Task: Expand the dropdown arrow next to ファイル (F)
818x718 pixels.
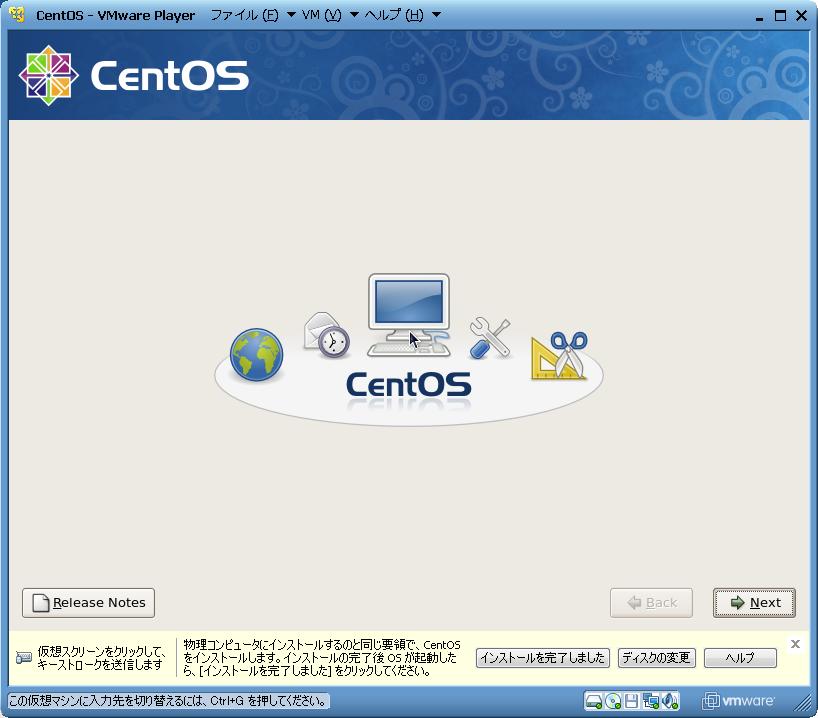Action: point(291,16)
